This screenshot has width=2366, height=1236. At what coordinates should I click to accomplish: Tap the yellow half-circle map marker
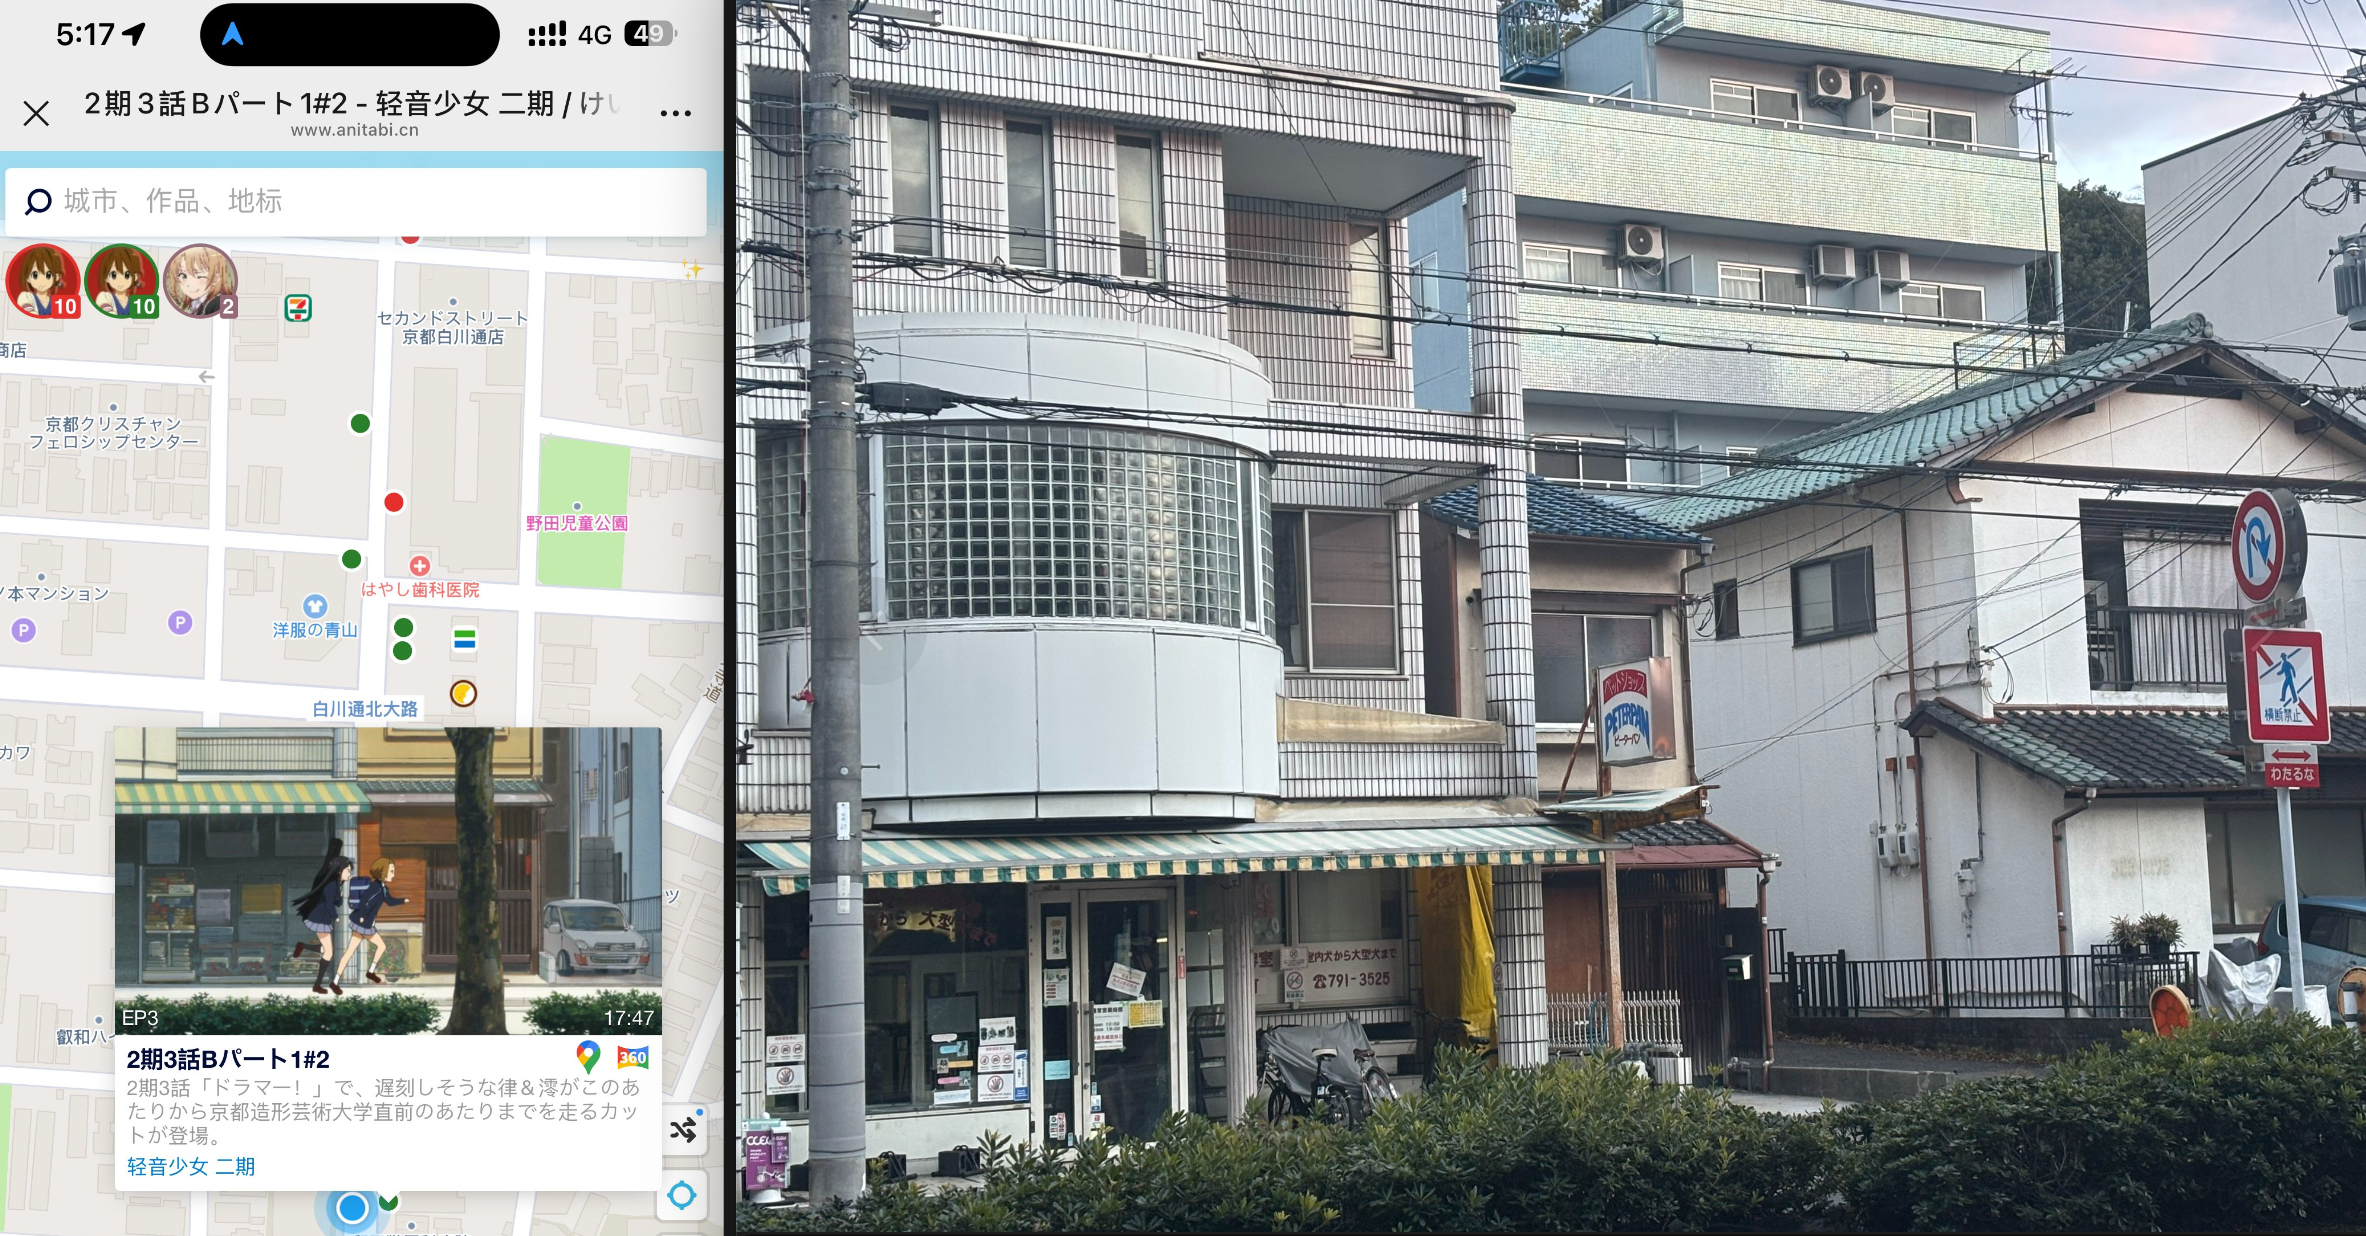click(463, 693)
